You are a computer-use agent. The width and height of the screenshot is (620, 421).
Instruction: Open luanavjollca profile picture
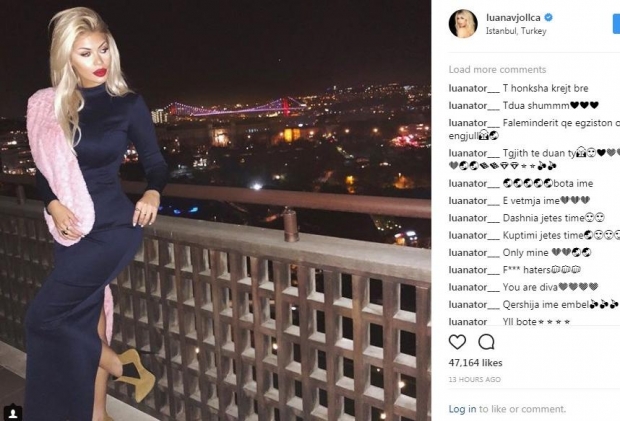(x=463, y=24)
